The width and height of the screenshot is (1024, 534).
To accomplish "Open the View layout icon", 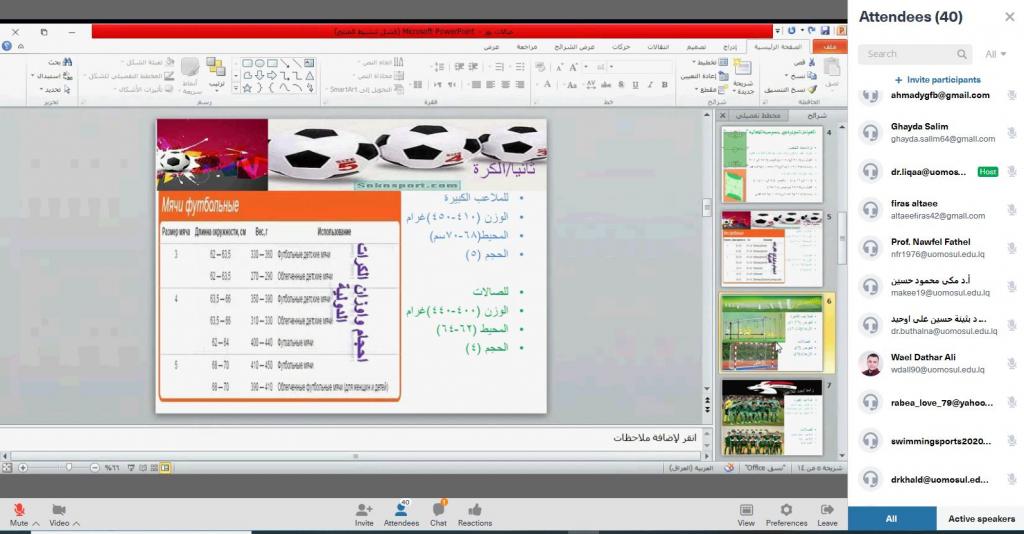I will [x=746, y=509].
